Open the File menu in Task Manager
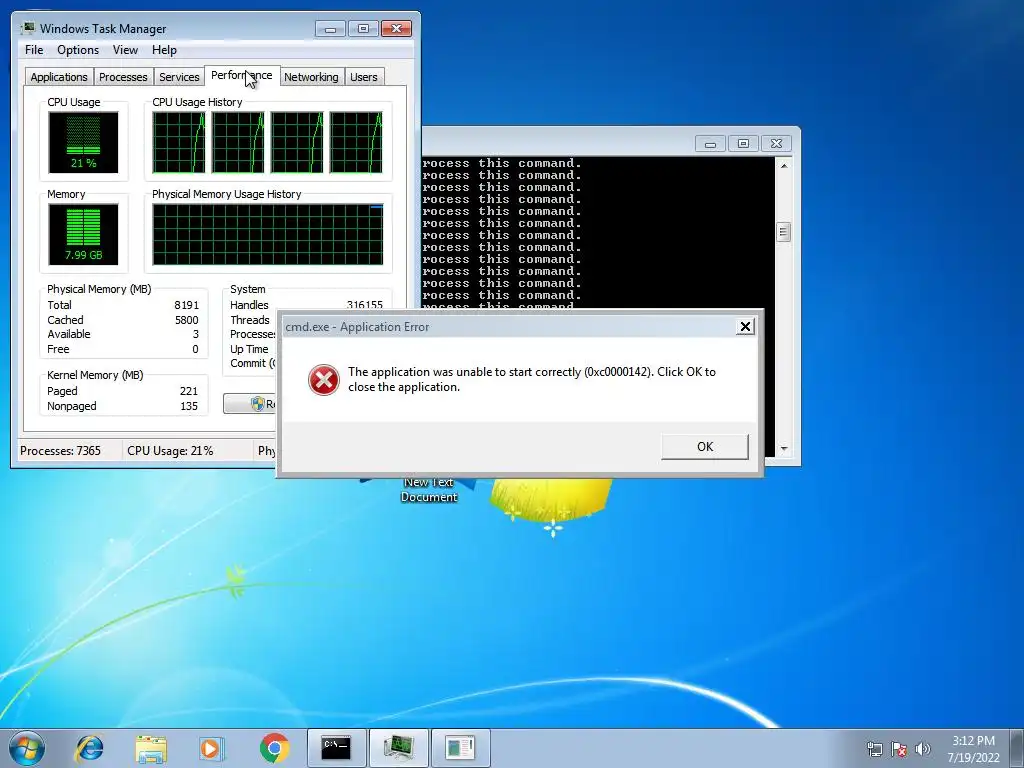The width and height of the screenshot is (1024, 768). tap(34, 50)
